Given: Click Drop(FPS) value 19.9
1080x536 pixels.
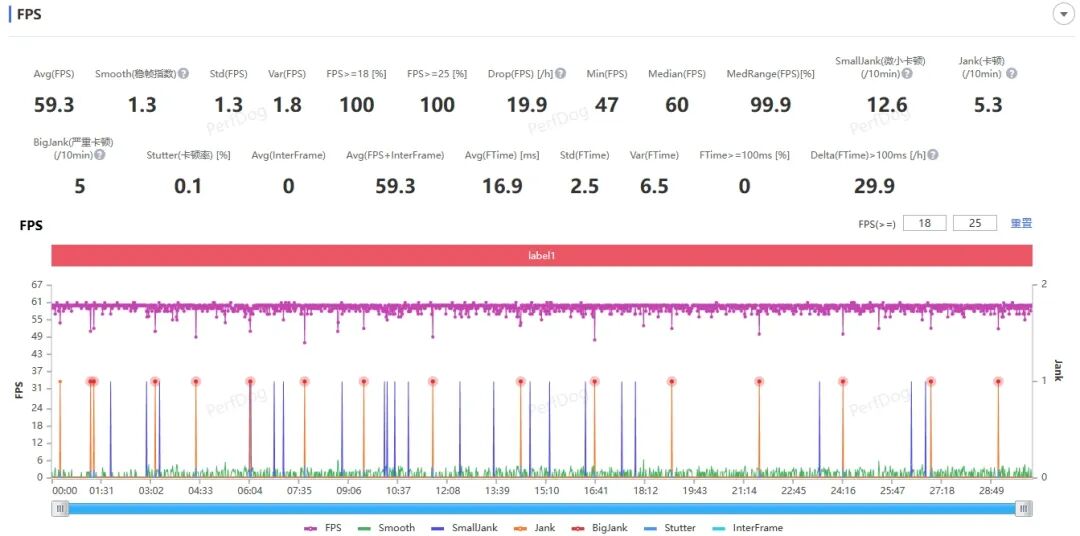Looking at the screenshot, I should [x=526, y=105].
